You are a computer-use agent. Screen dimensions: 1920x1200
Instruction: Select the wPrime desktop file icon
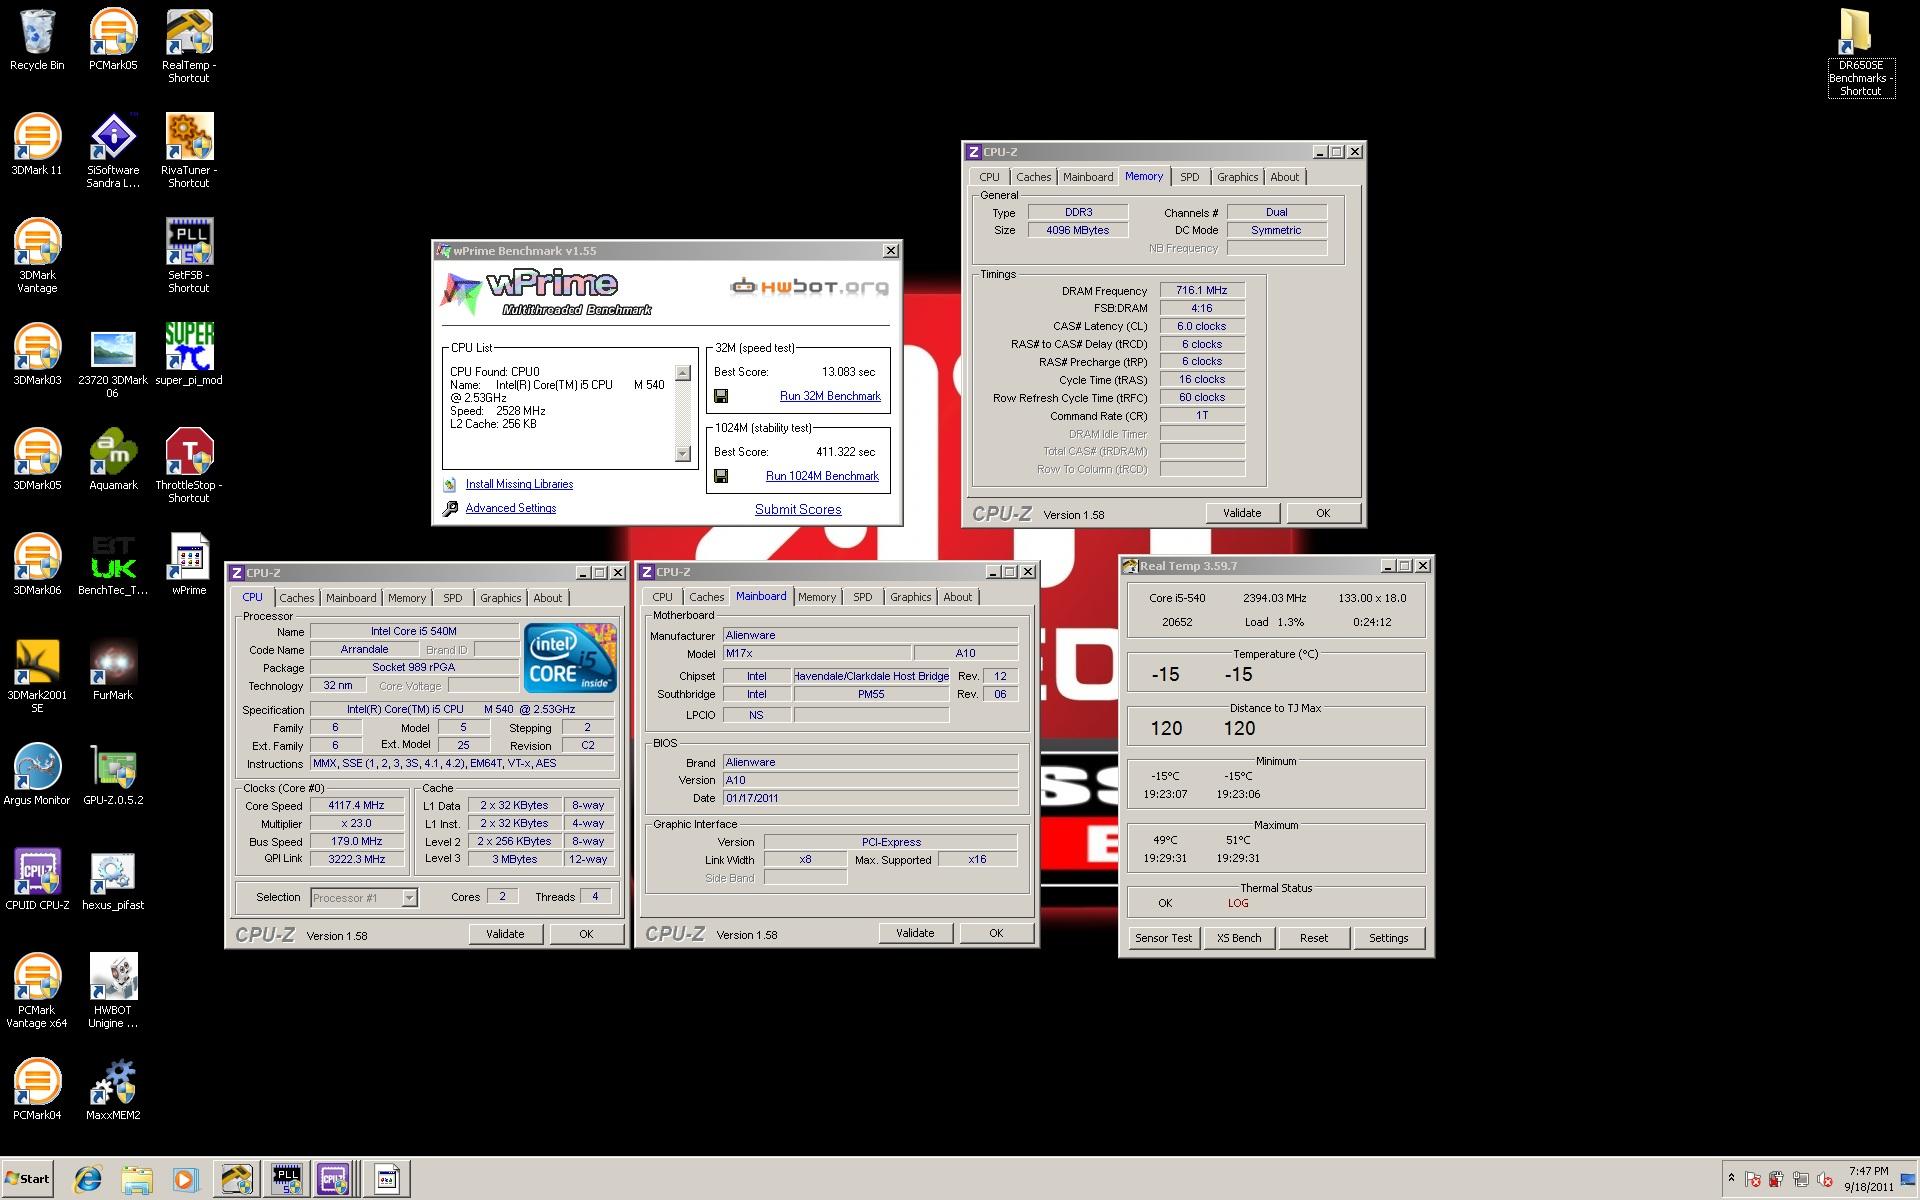pyautogui.click(x=189, y=565)
